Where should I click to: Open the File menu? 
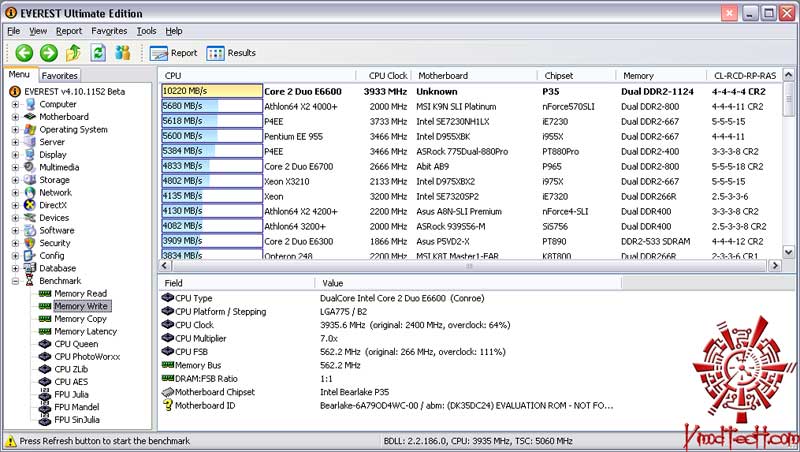point(14,31)
